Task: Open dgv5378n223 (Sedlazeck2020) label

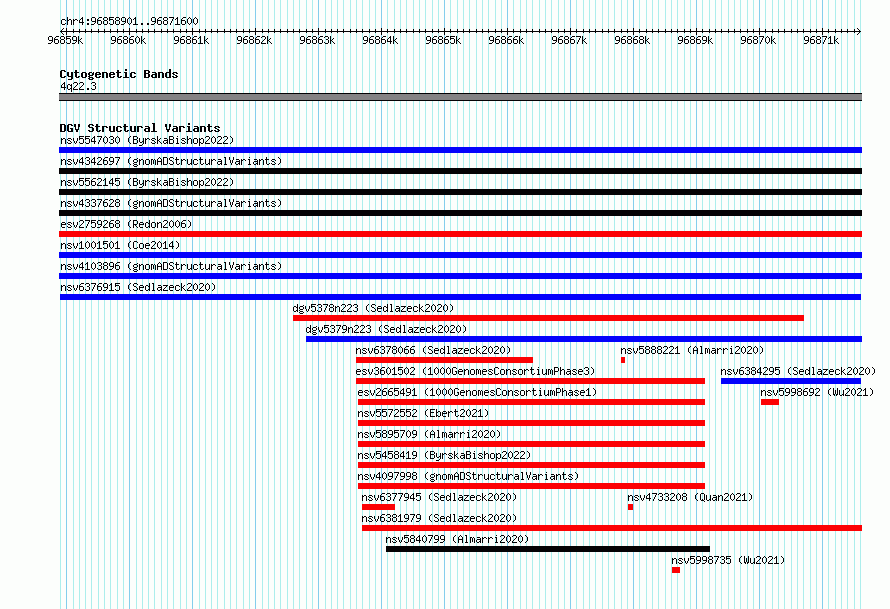Action: point(373,308)
